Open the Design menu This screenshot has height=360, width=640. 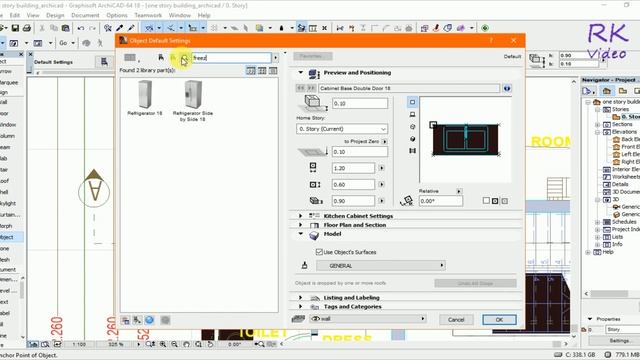pos(55,16)
